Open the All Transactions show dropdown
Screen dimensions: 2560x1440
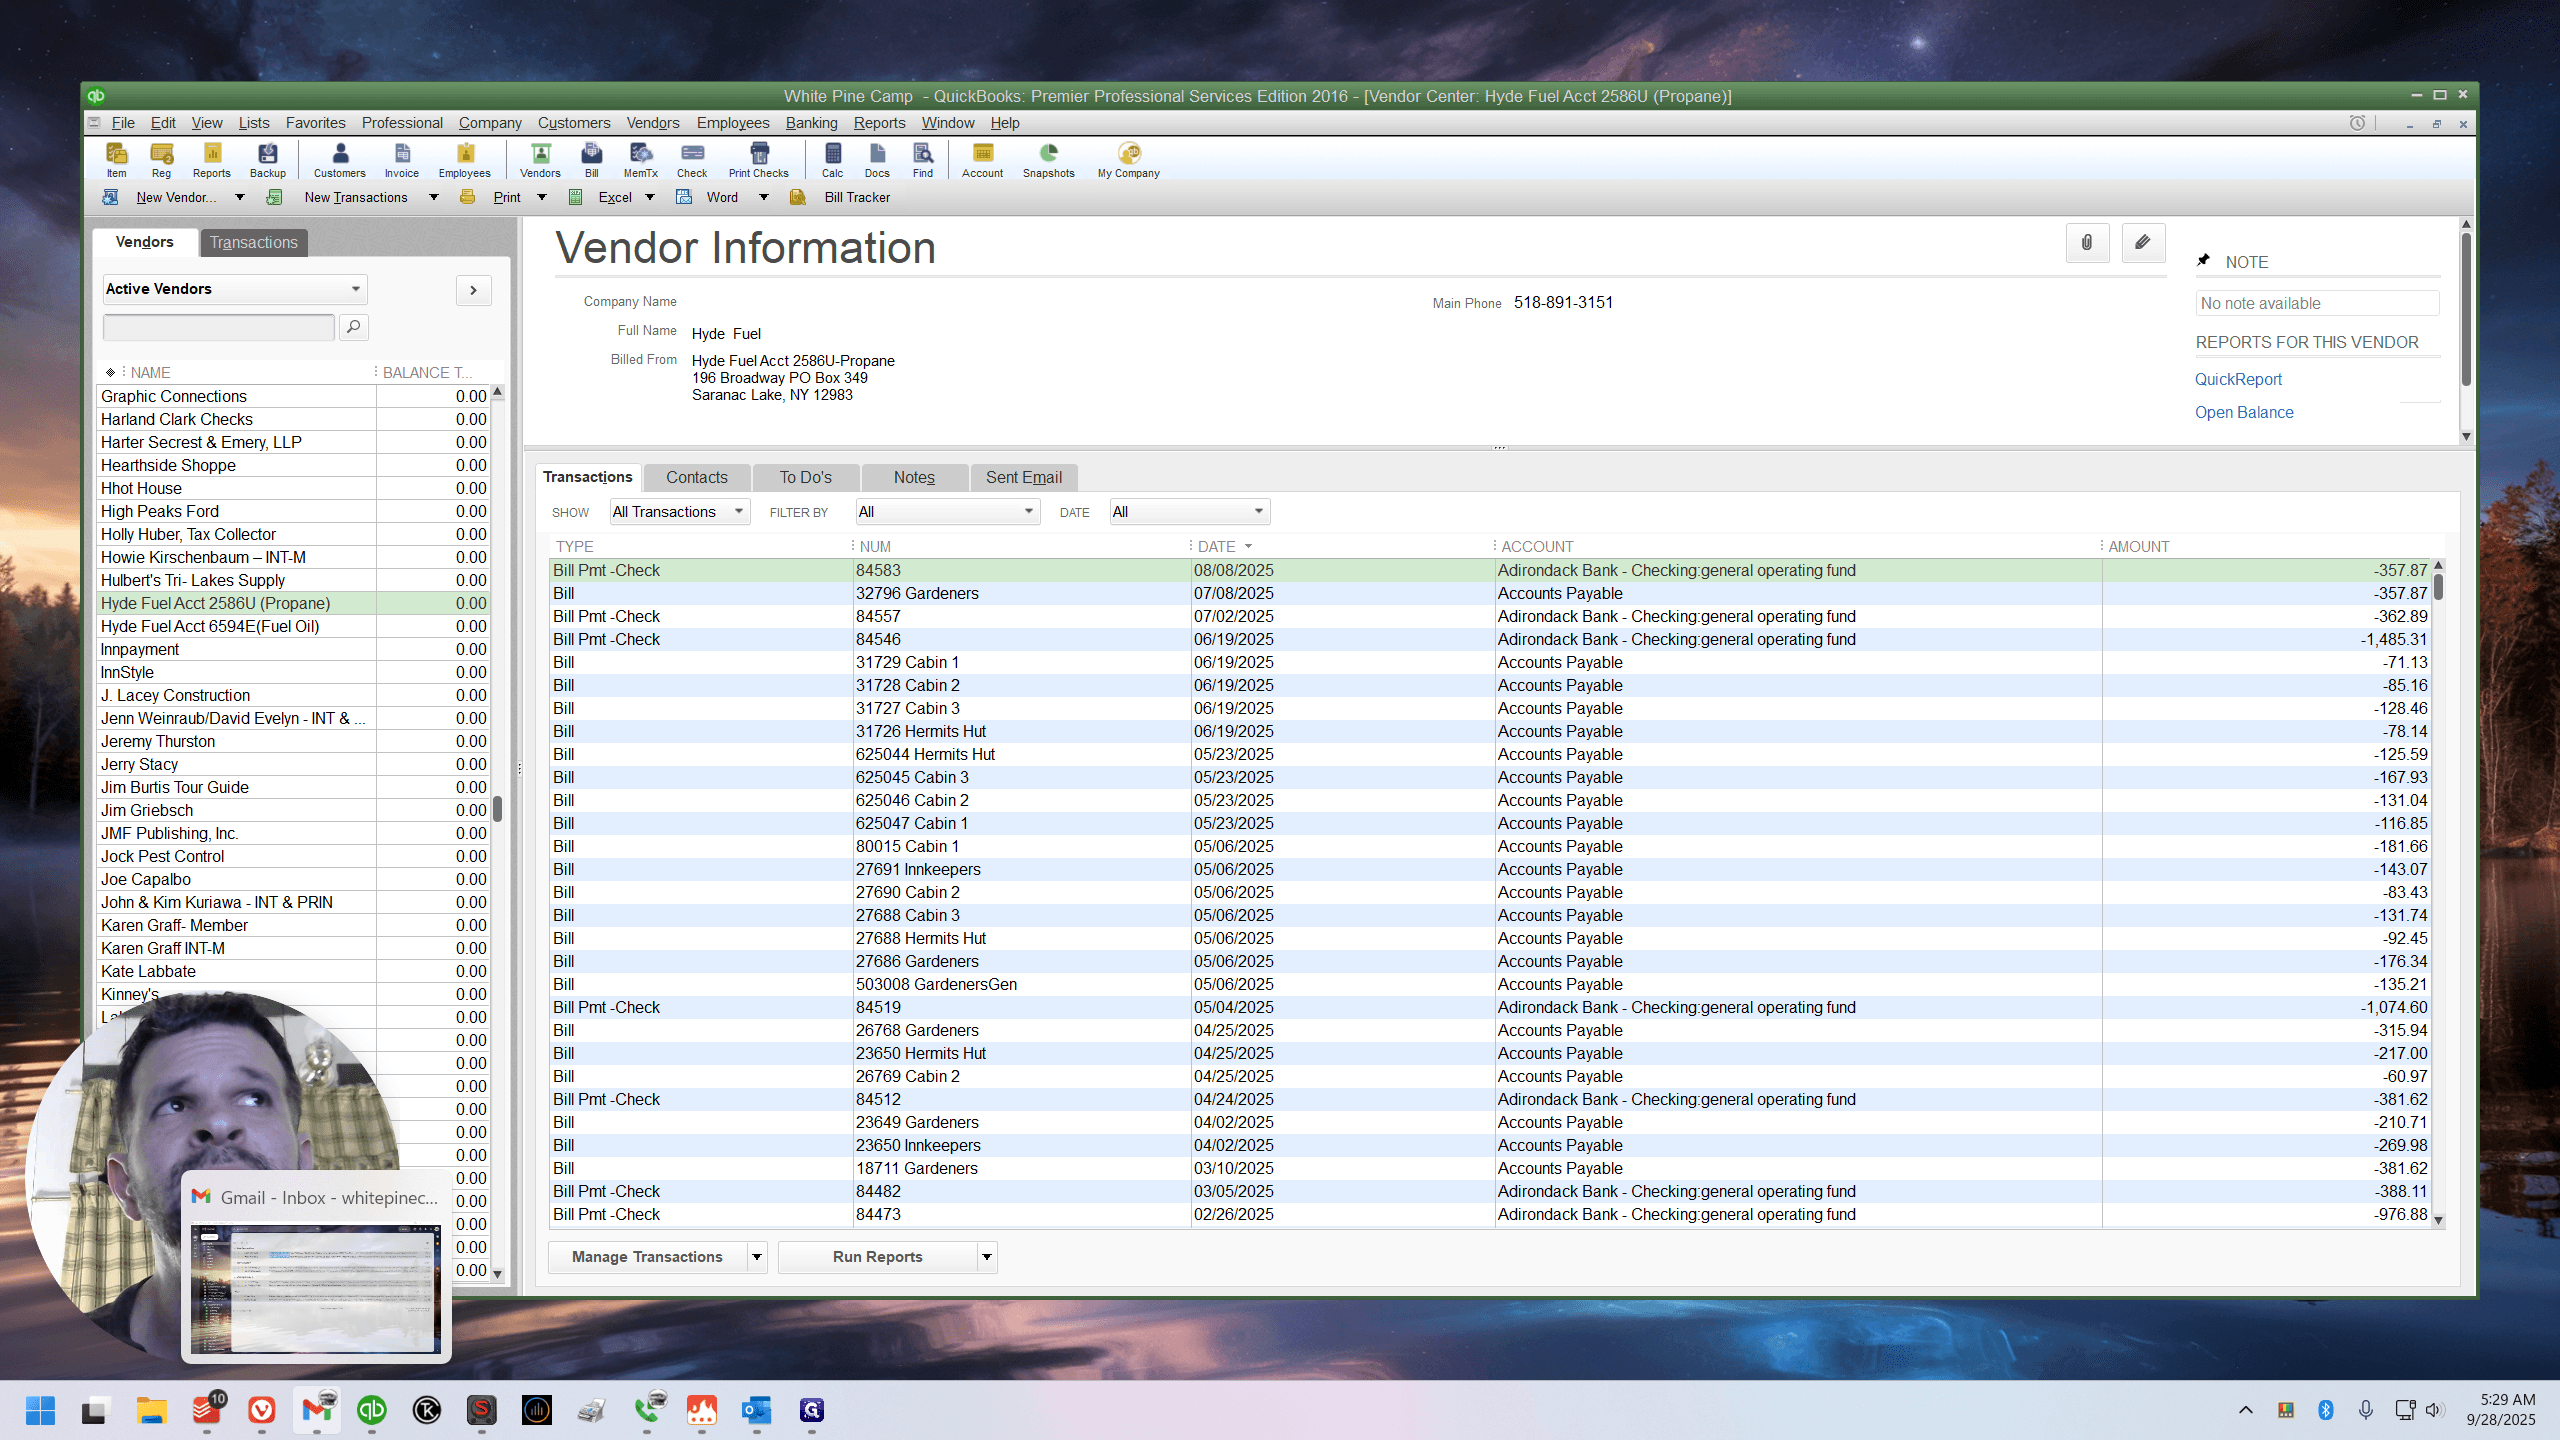pyautogui.click(x=680, y=512)
